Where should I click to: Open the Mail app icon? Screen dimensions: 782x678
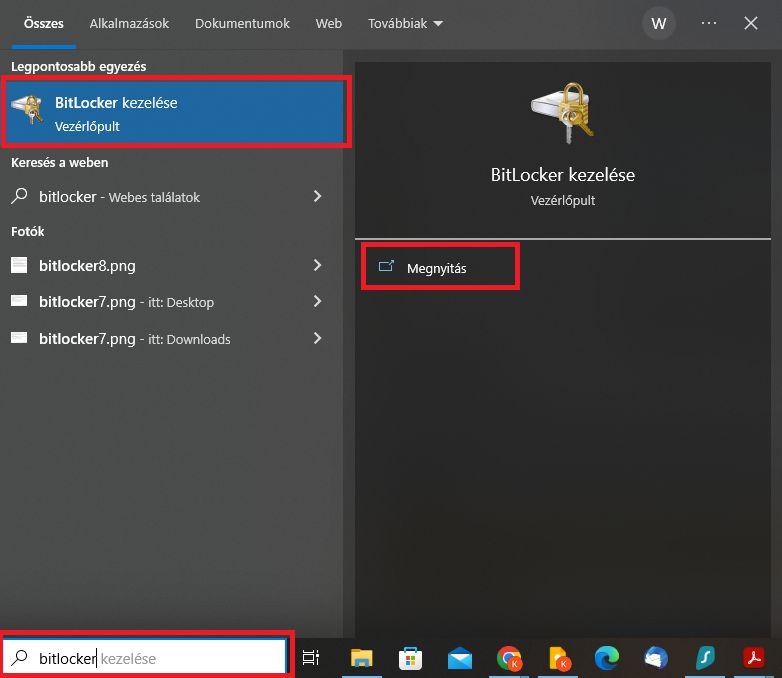point(459,657)
